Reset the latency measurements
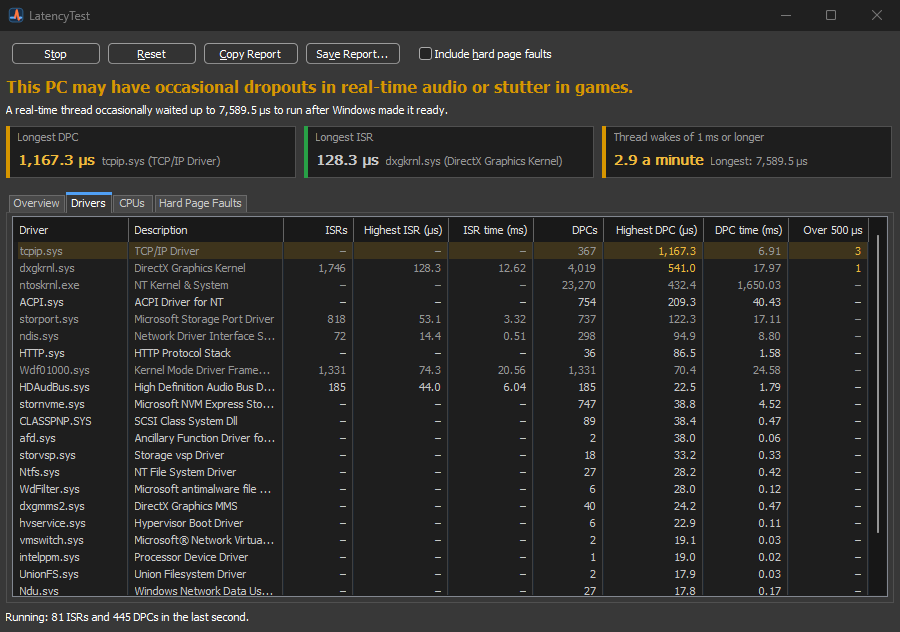900x632 pixels. coord(152,54)
